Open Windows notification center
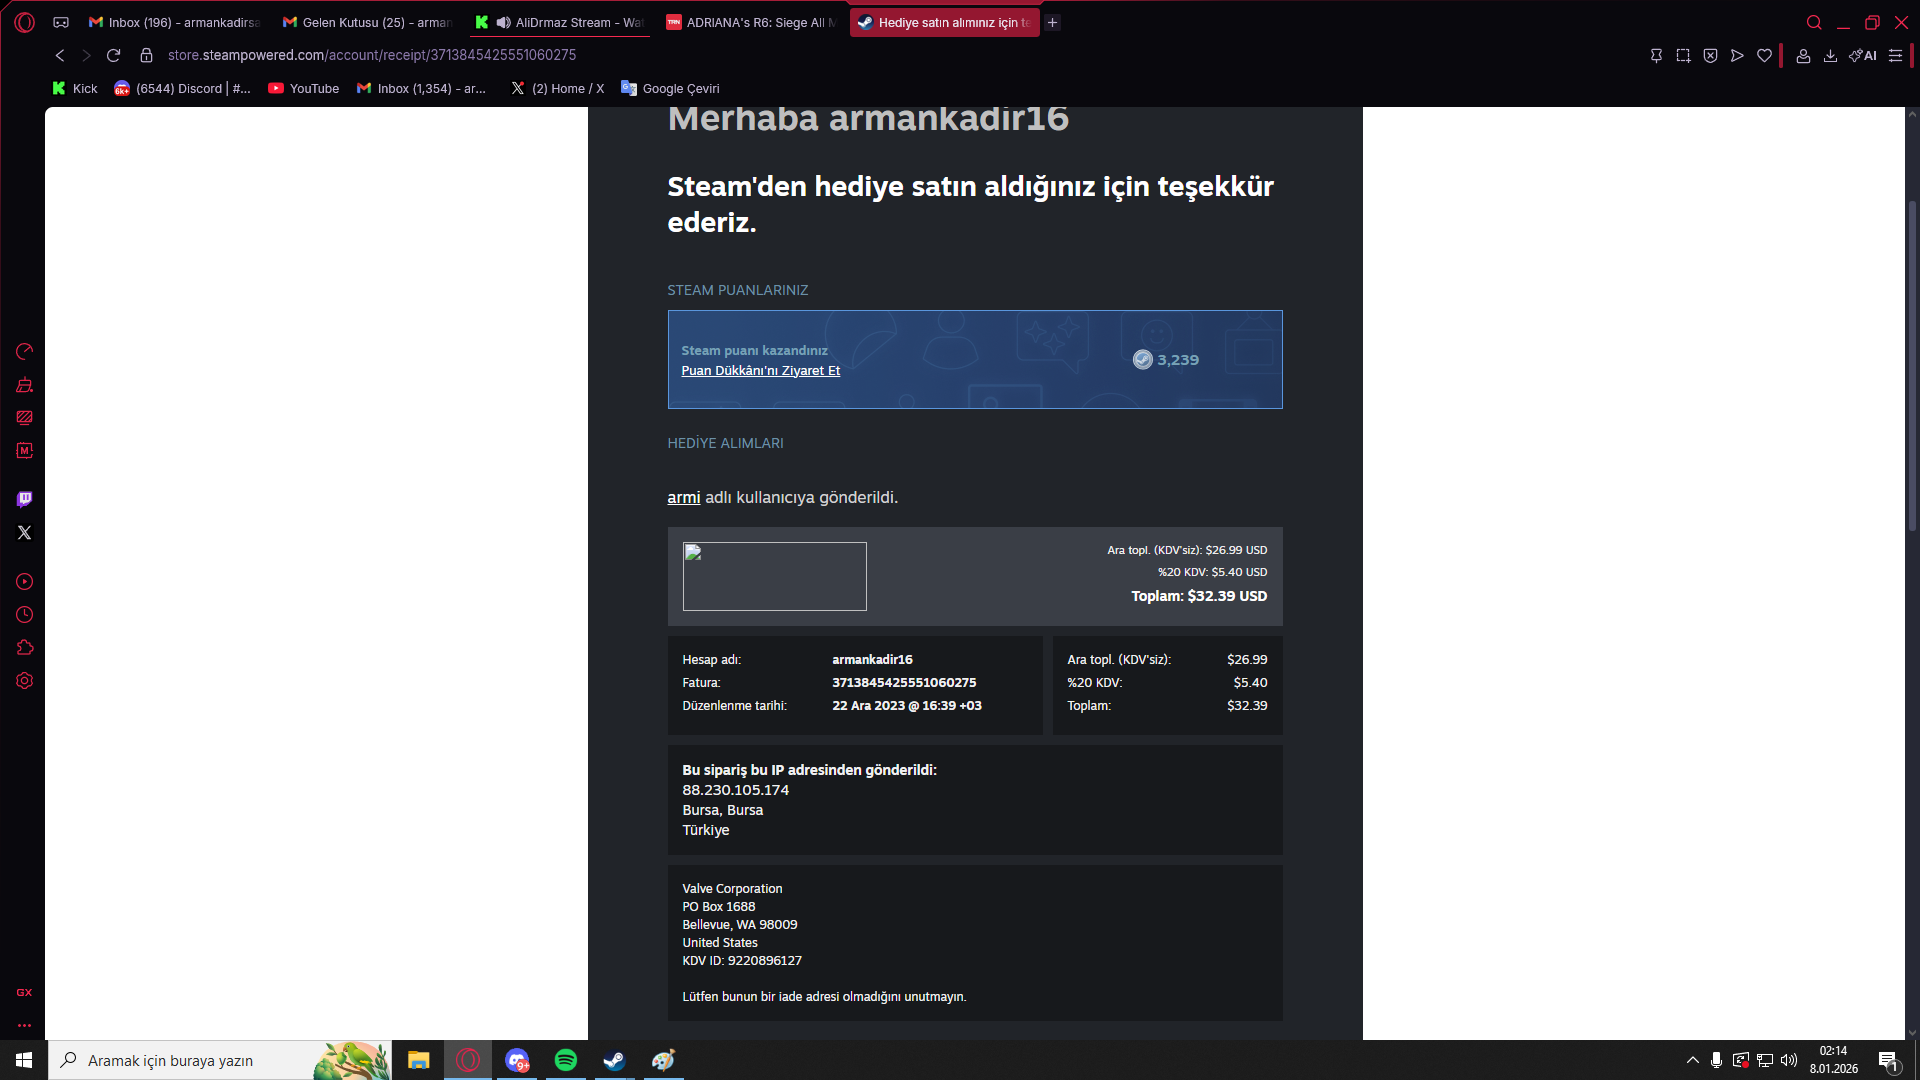The image size is (1920, 1080). coord(1889,1061)
